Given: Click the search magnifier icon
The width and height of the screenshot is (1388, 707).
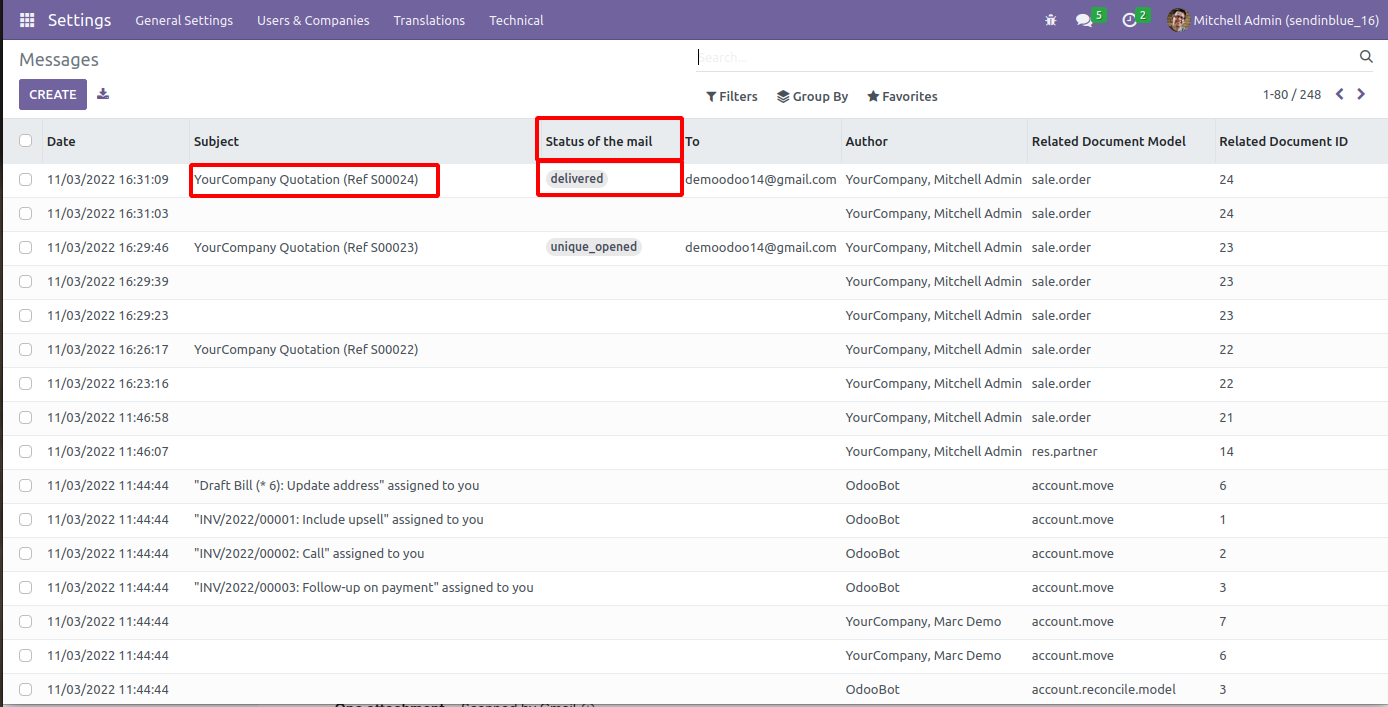Looking at the screenshot, I should tap(1366, 57).
